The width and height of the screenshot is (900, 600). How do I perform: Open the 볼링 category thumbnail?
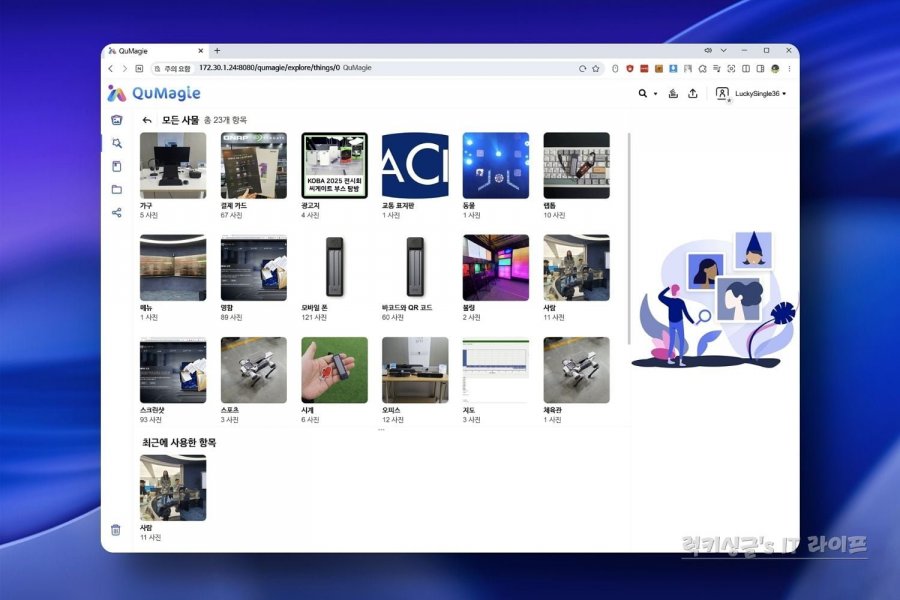(x=496, y=268)
